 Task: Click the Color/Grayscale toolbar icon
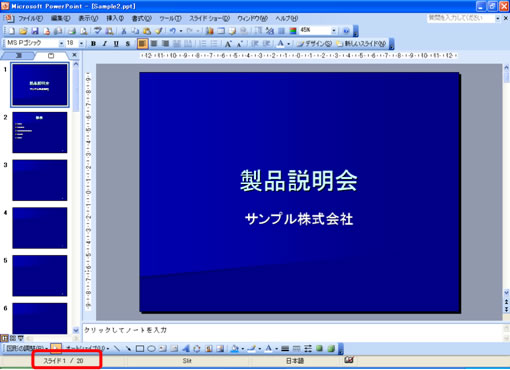click(x=293, y=31)
